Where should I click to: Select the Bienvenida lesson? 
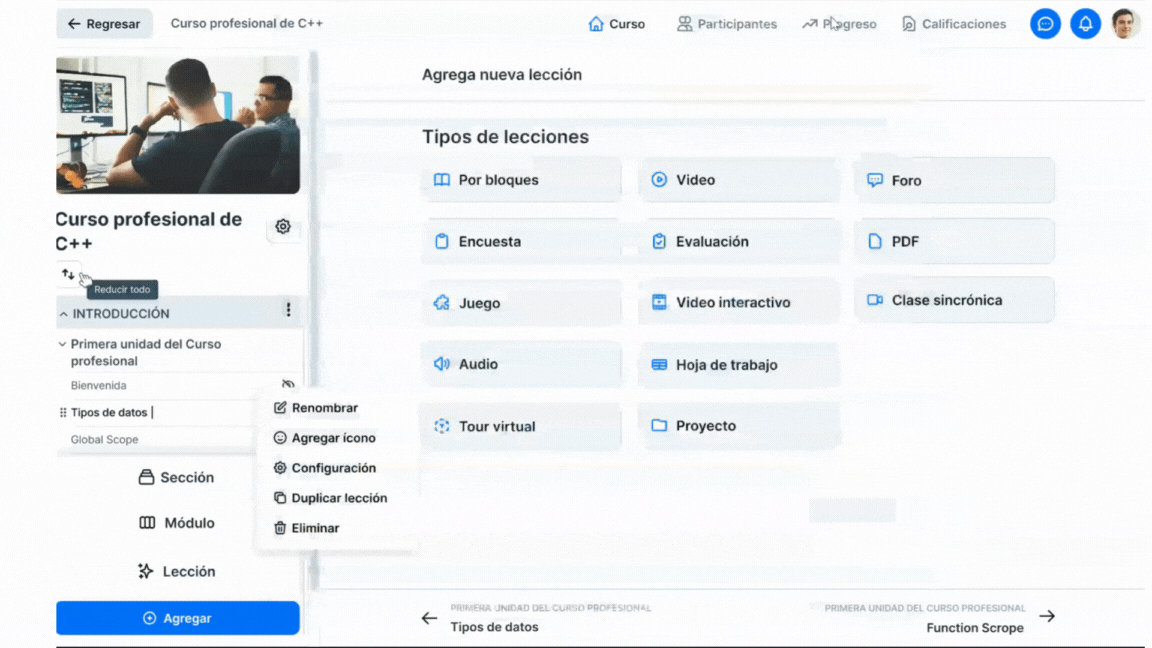(98, 385)
